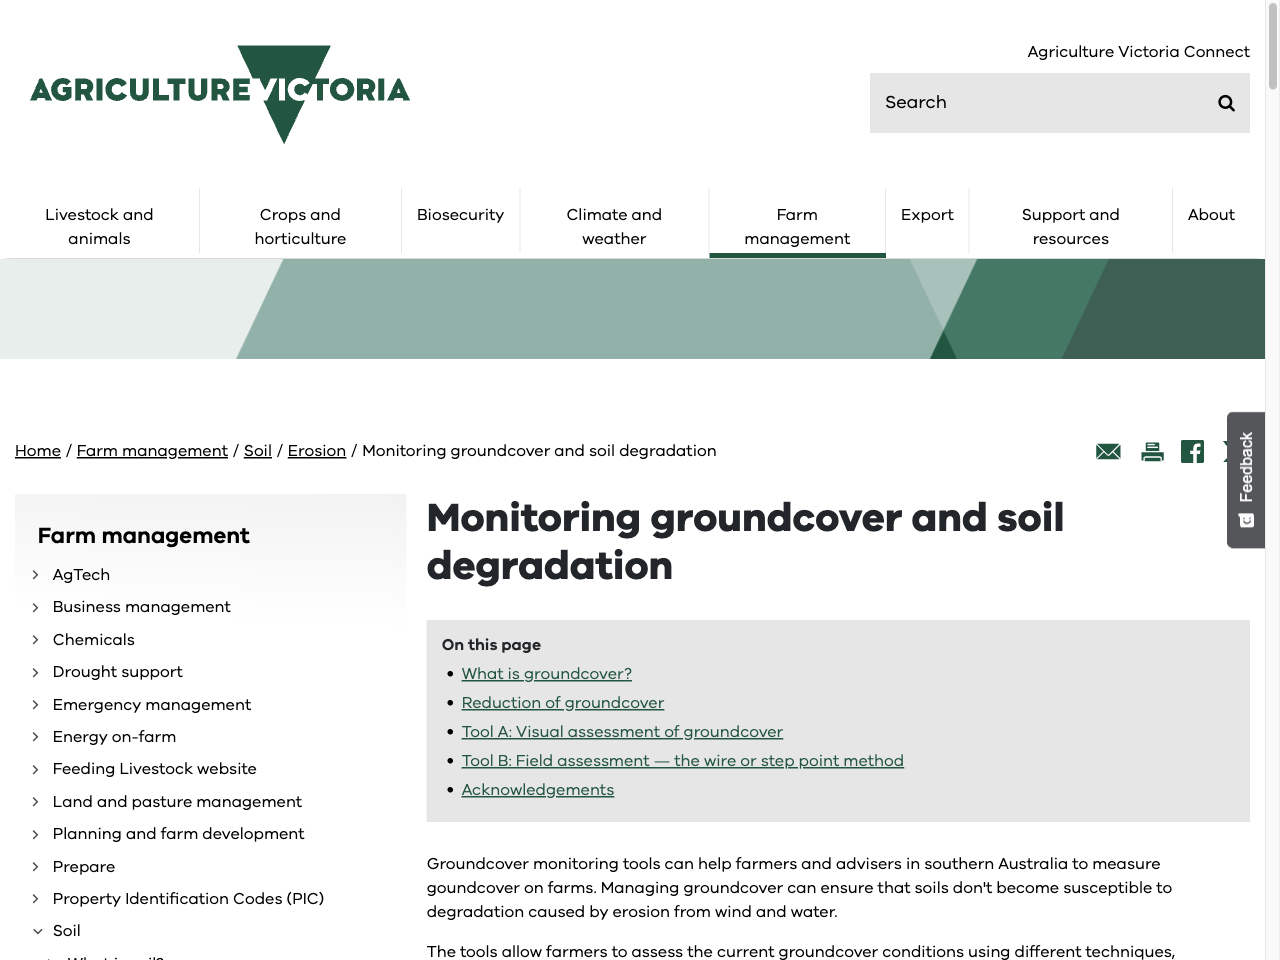Navigate to Home via the breadcrumb
The width and height of the screenshot is (1280, 960).
click(37, 451)
